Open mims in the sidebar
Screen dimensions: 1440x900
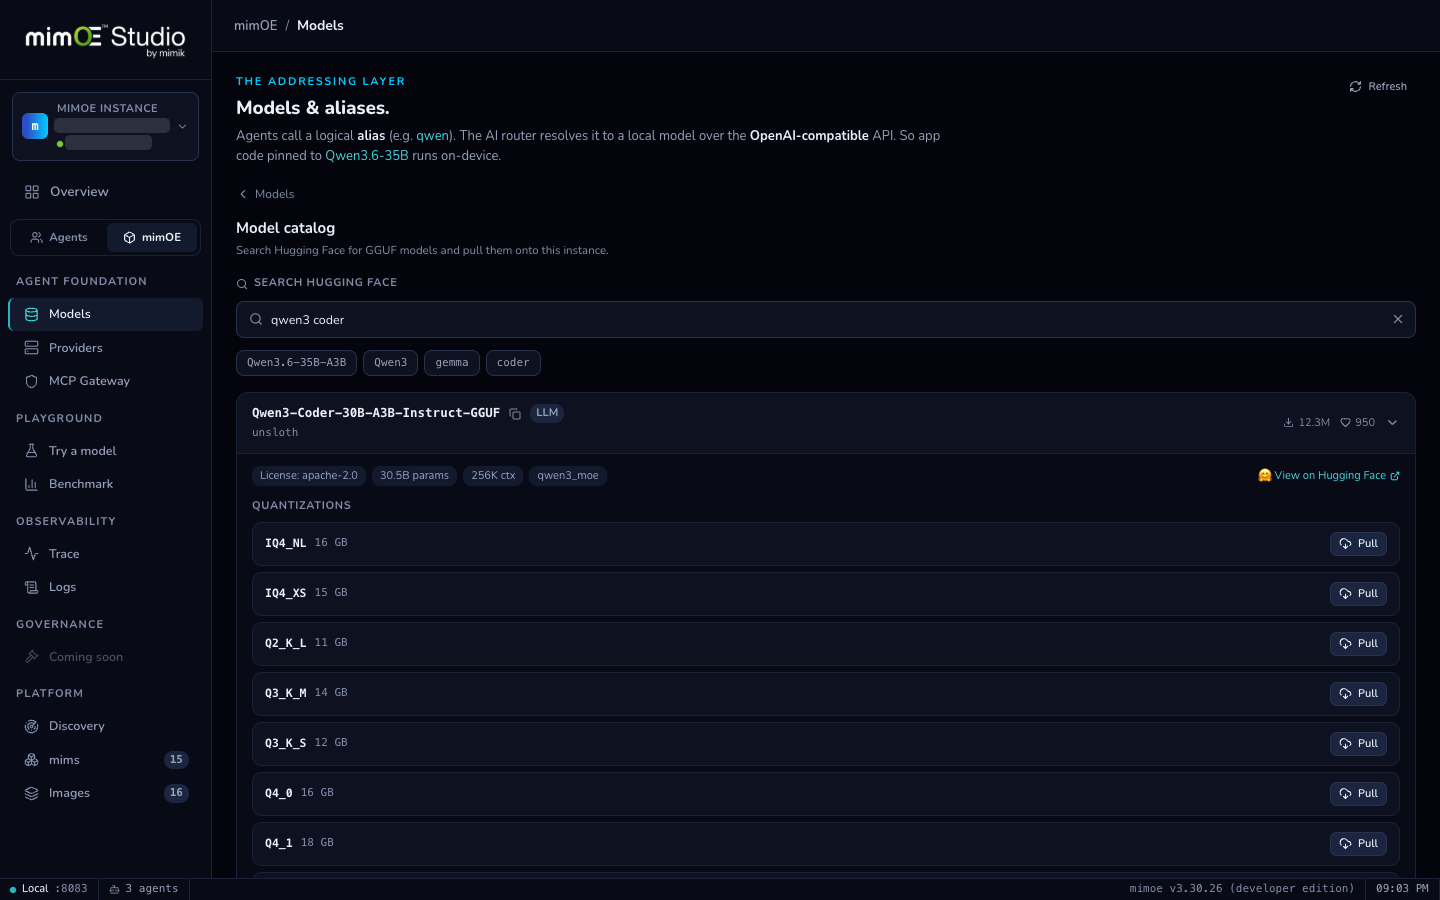106,760
